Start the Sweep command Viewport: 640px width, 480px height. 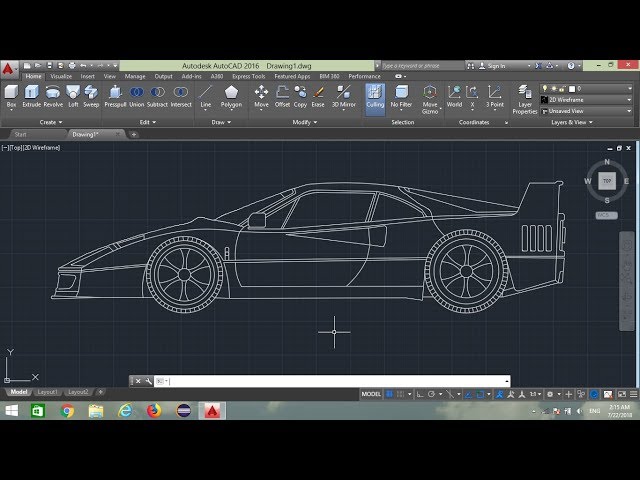(x=91, y=96)
